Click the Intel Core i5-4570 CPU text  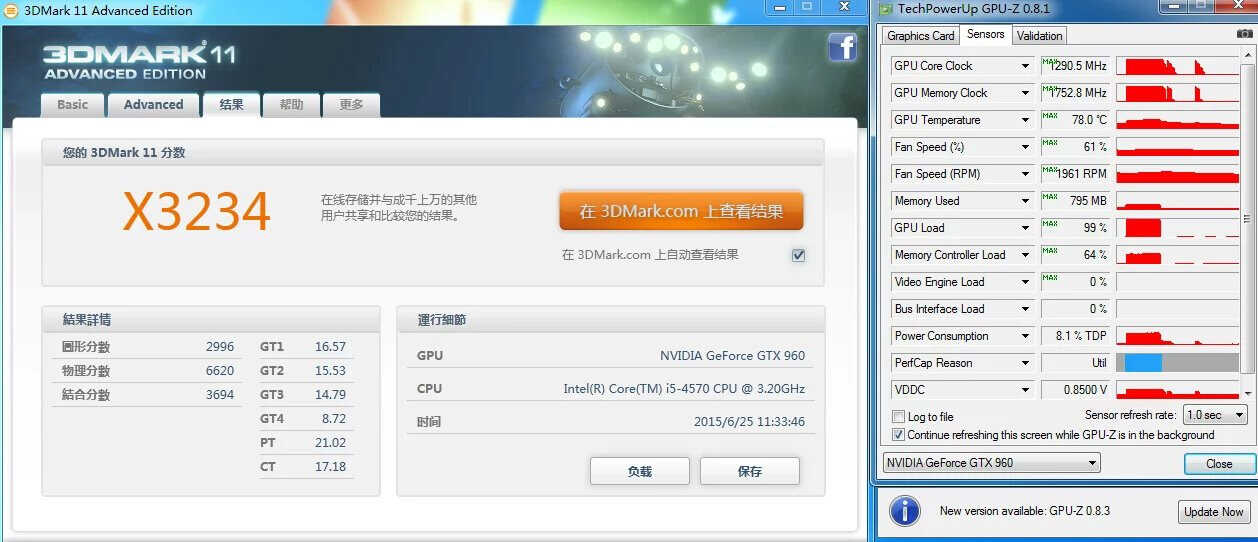tap(684, 389)
